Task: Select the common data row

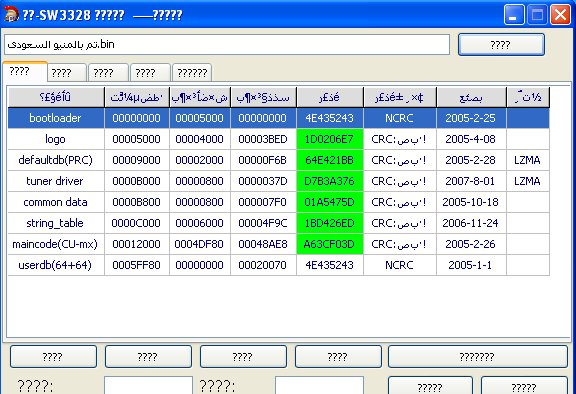Action: tap(278, 202)
